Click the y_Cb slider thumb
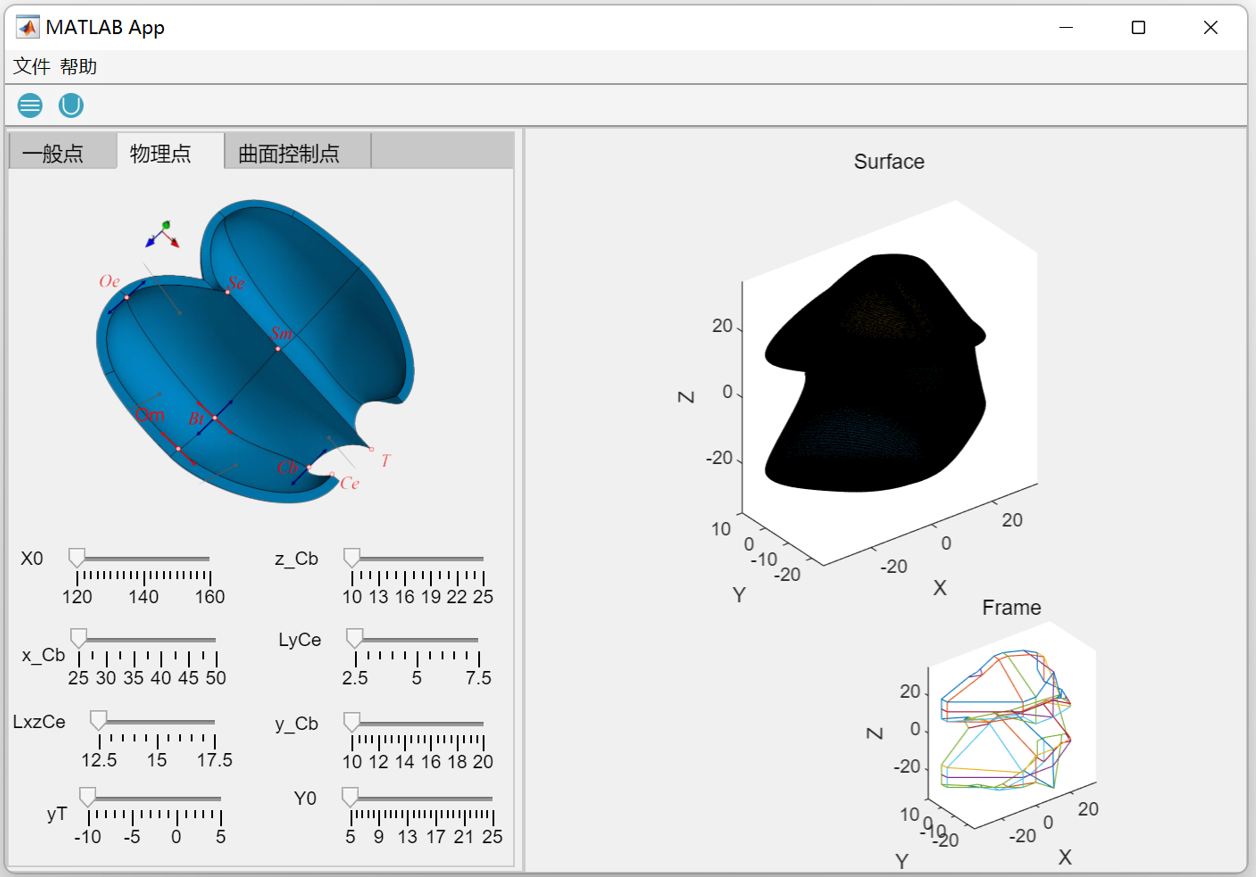This screenshot has width=1256, height=877. point(352,721)
